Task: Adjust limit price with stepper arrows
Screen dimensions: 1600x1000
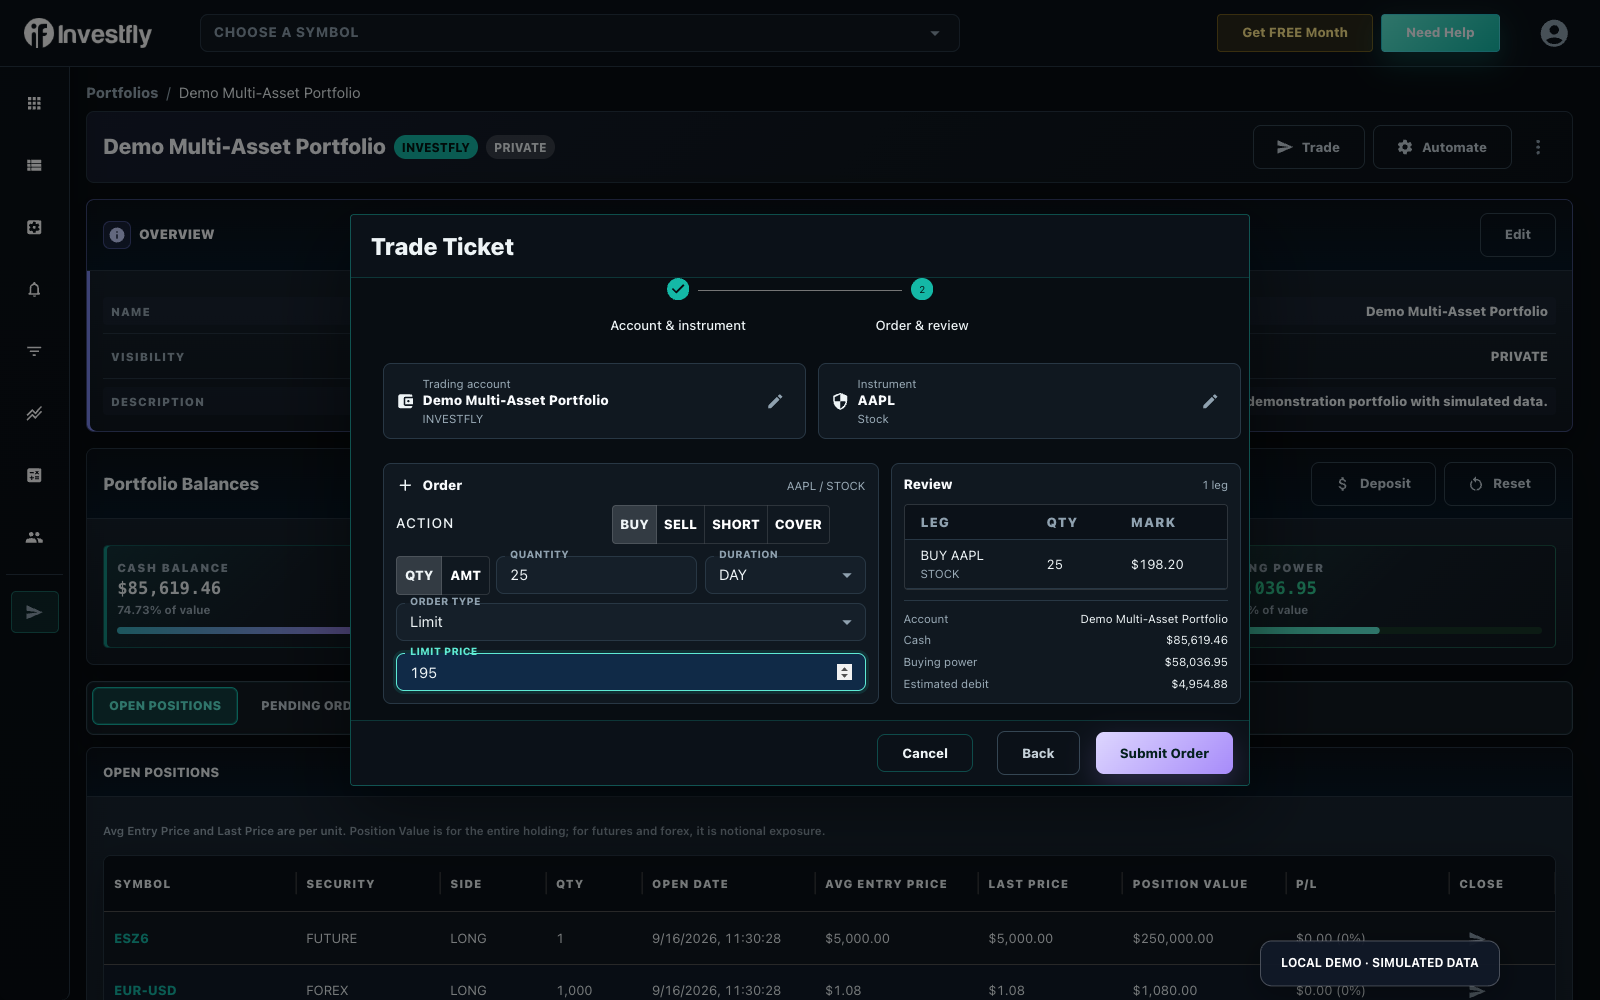Action: pyautogui.click(x=844, y=672)
